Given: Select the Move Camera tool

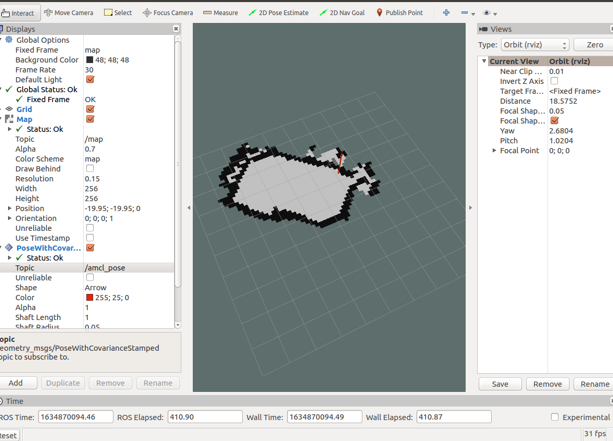Looking at the screenshot, I should tap(68, 13).
